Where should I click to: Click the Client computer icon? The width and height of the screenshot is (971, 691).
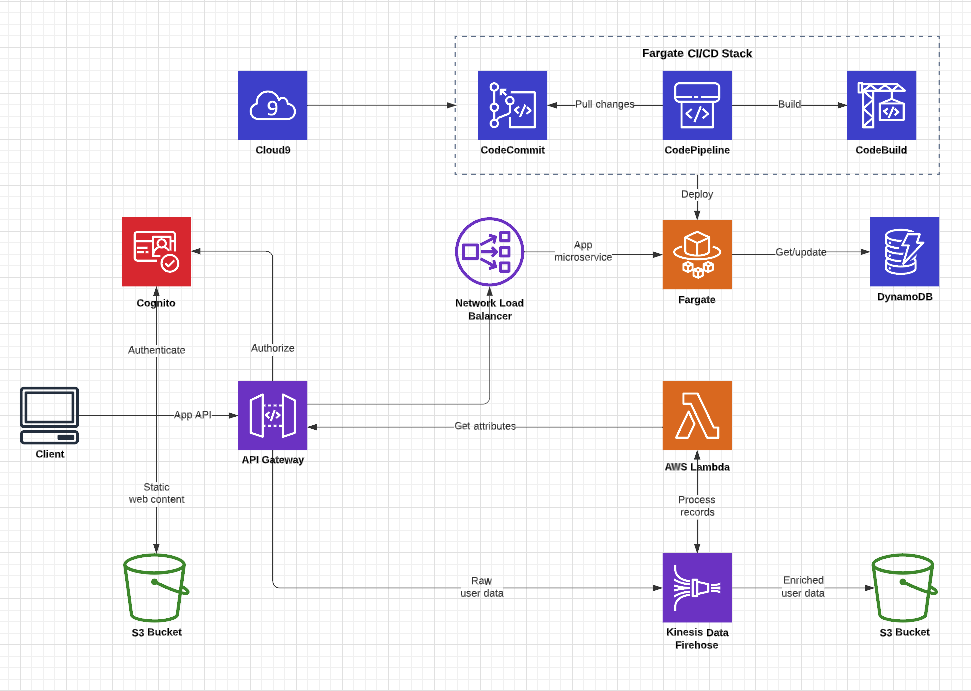(x=48, y=412)
